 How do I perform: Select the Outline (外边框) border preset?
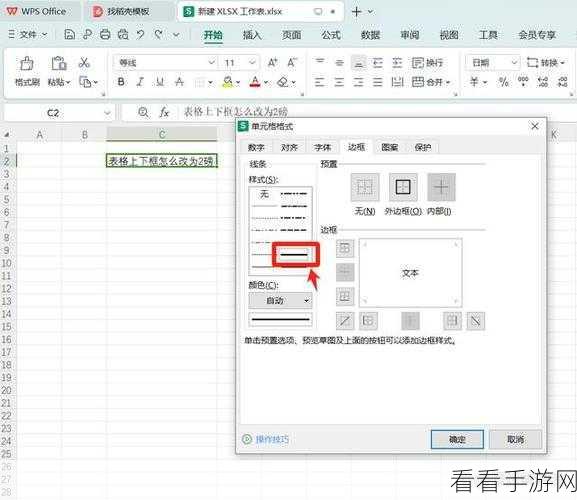403,188
